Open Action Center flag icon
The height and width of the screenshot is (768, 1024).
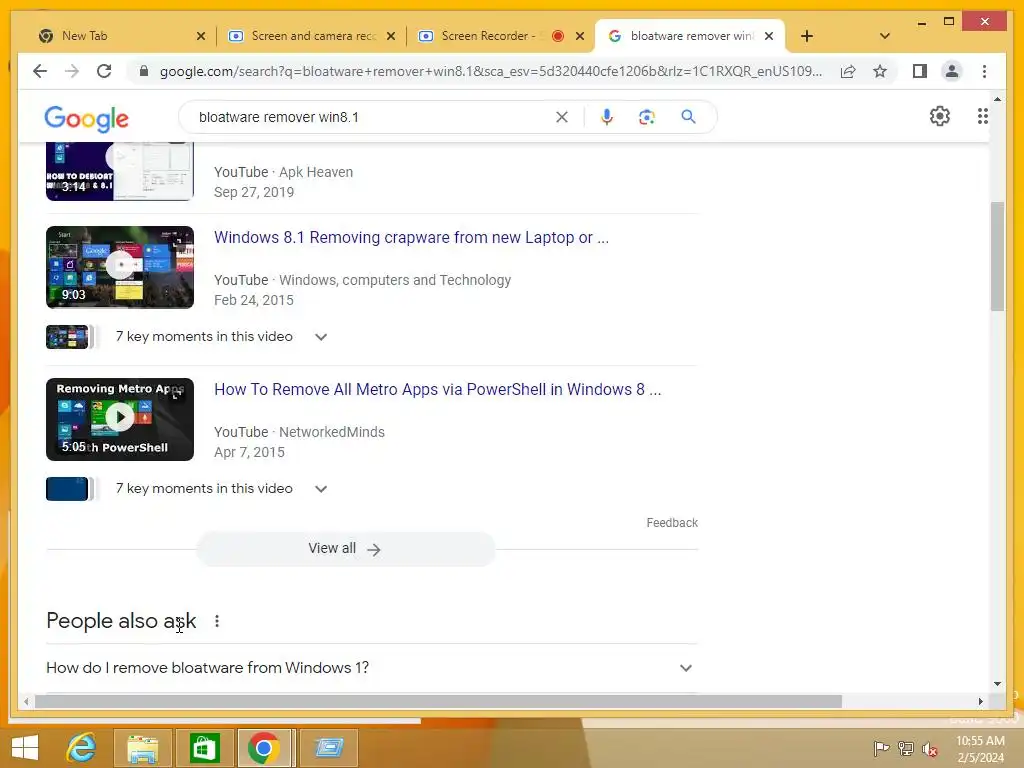coord(881,748)
